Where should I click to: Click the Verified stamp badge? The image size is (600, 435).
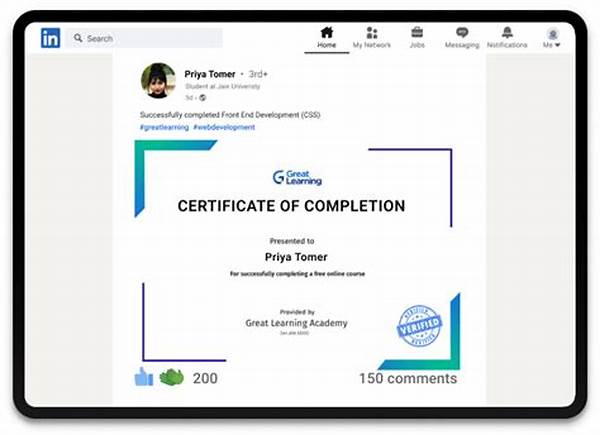click(x=419, y=326)
